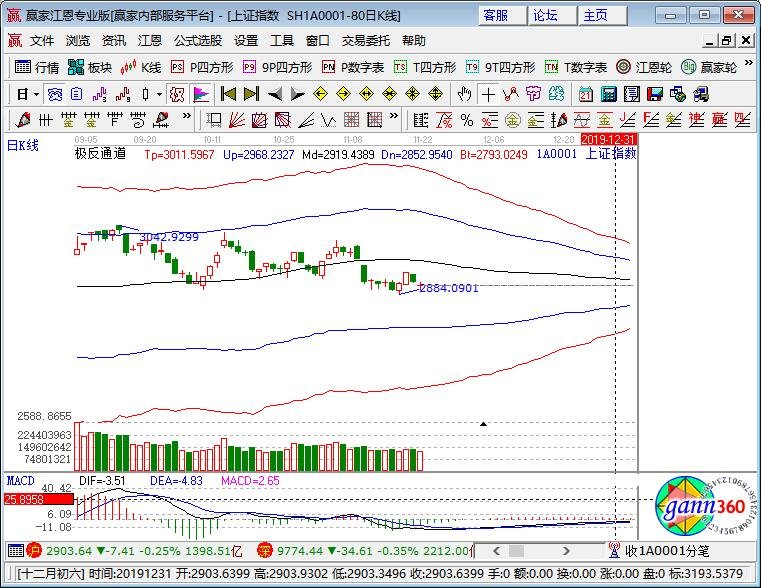Step forward with black right triangle

(x=298, y=94)
